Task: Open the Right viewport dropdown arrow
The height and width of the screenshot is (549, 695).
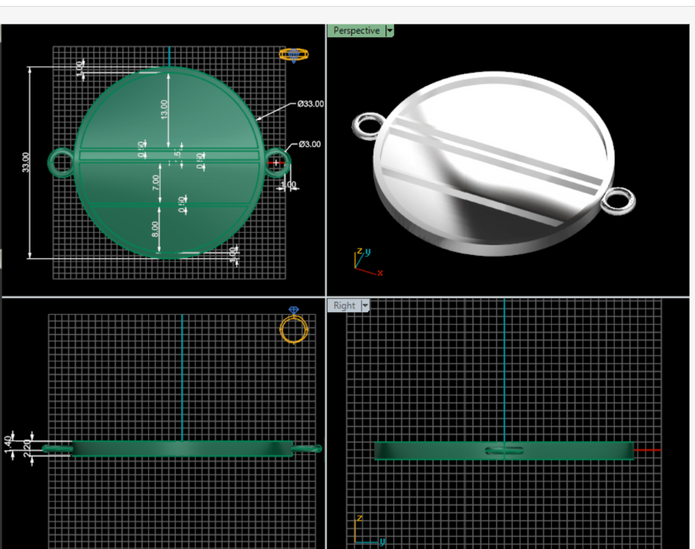Action: click(365, 305)
